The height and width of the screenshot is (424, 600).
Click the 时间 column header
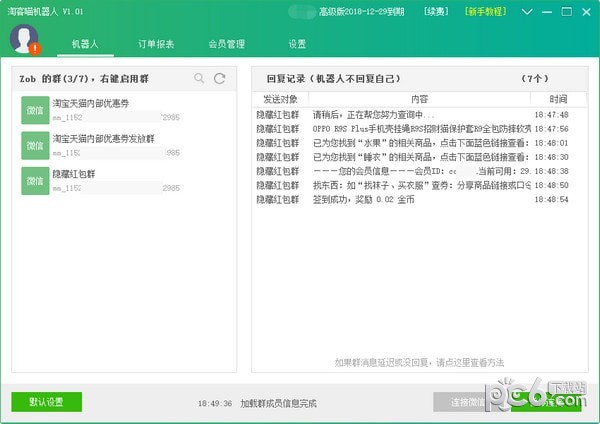click(558, 99)
